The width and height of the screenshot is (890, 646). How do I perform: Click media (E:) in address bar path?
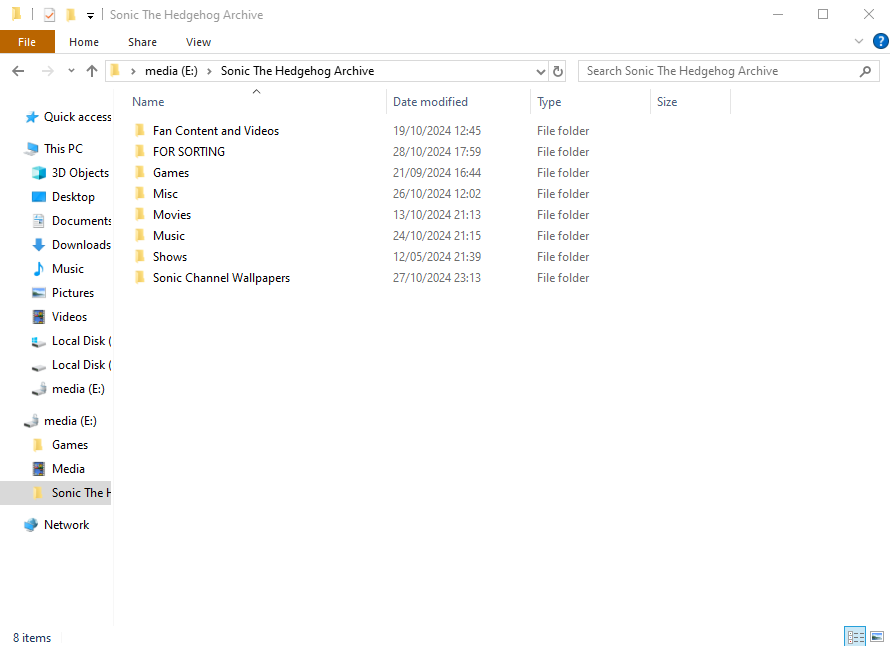pos(171,71)
